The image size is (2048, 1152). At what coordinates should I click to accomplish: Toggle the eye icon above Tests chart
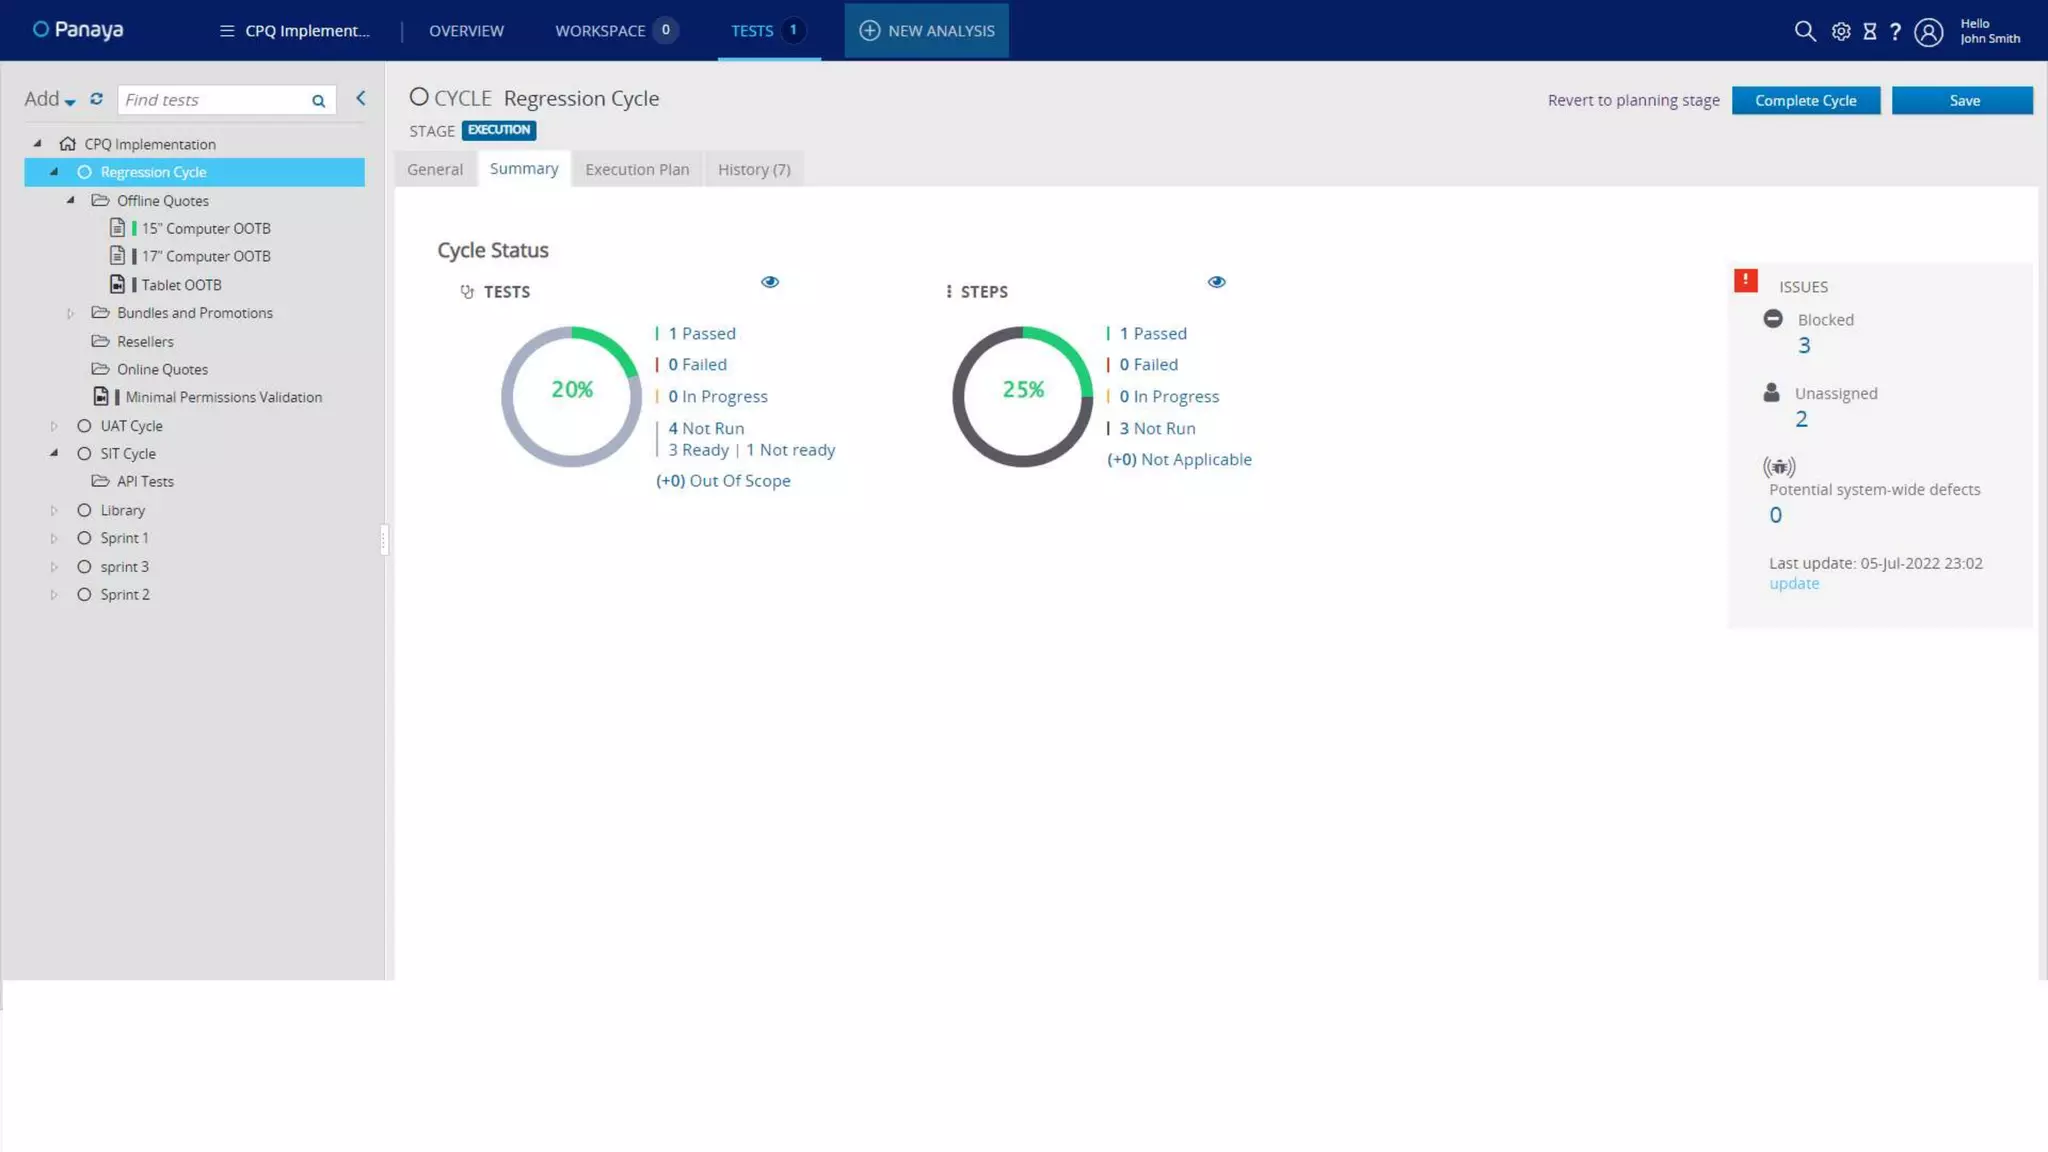(x=769, y=282)
